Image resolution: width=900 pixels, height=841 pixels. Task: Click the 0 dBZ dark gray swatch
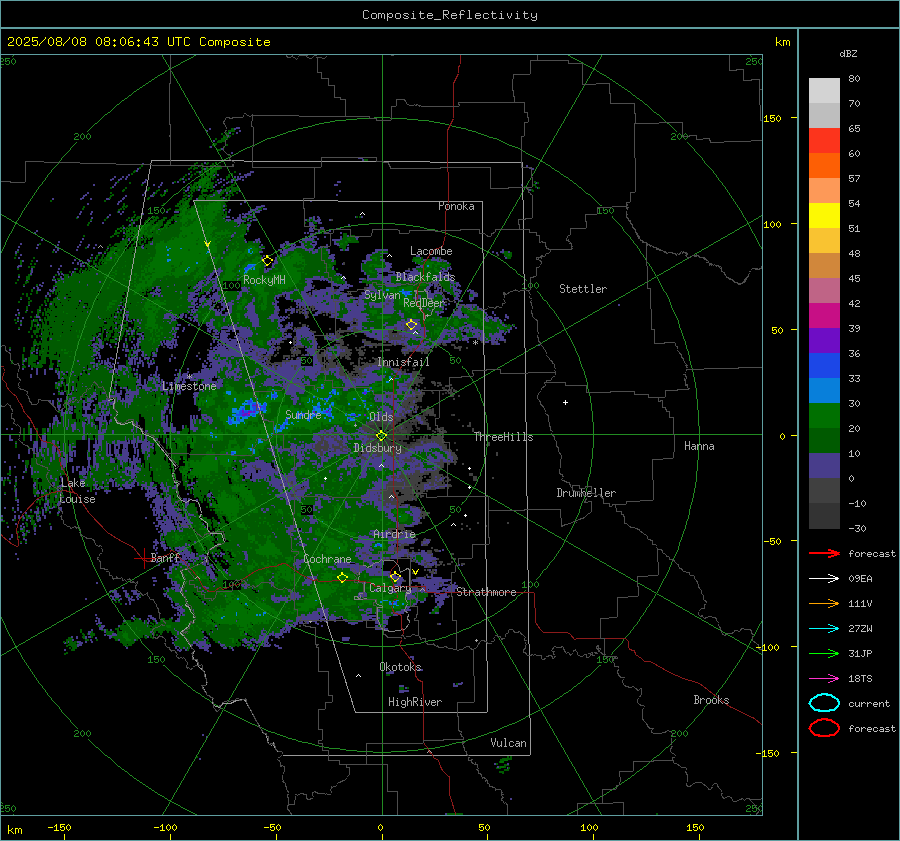(x=824, y=491)
